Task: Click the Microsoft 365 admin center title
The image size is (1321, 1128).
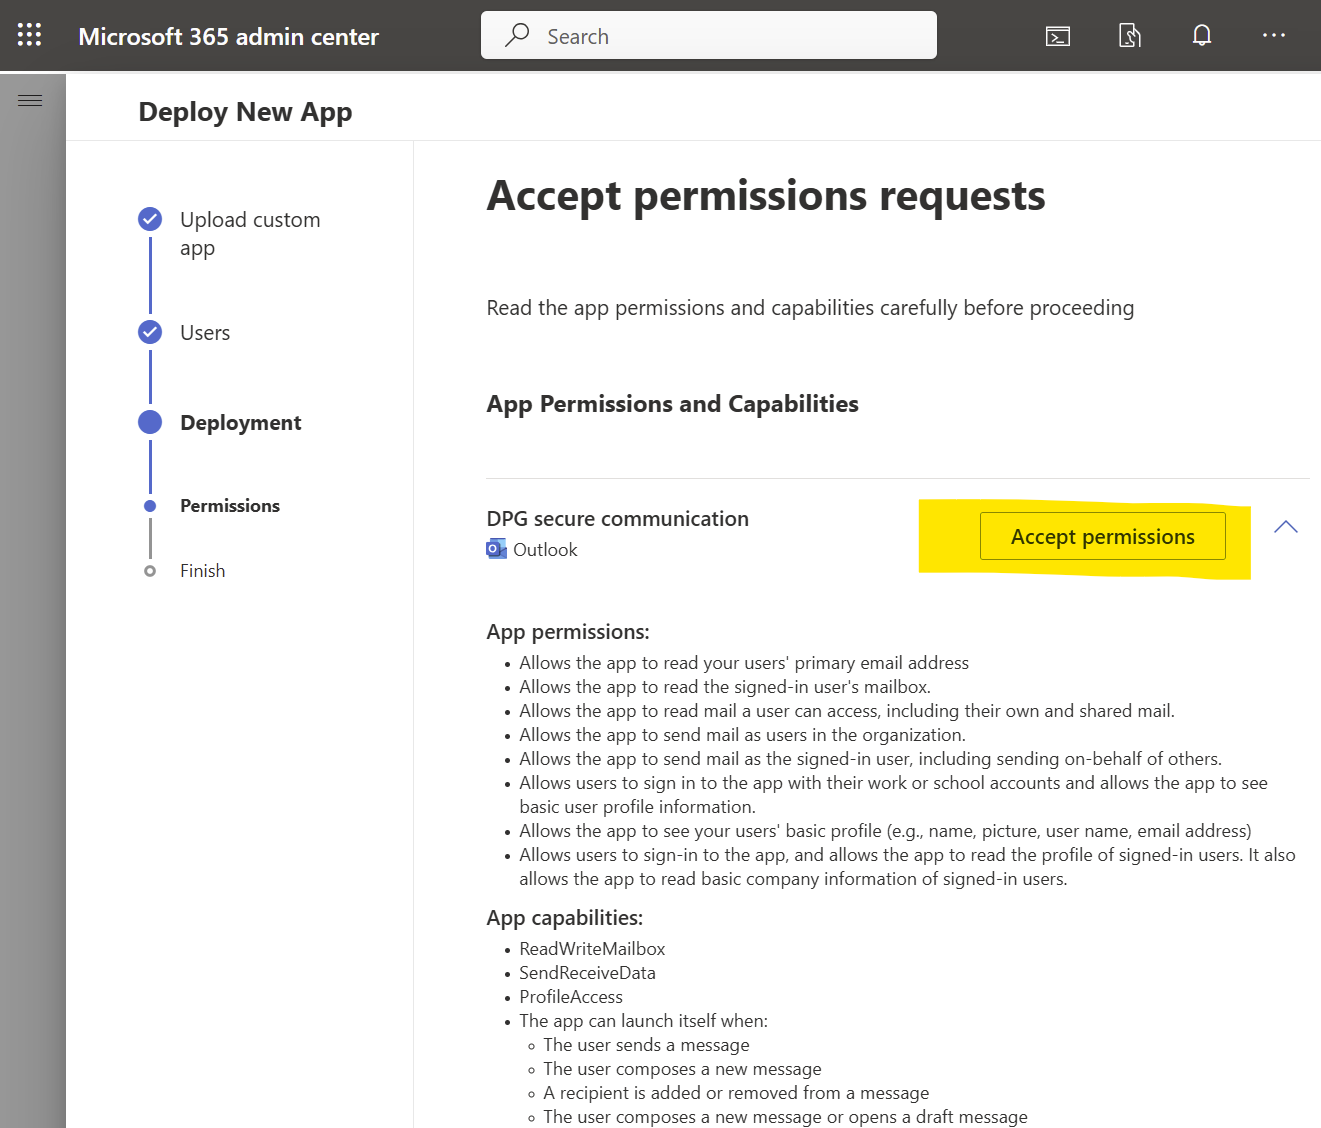Action: coord(228,37)
